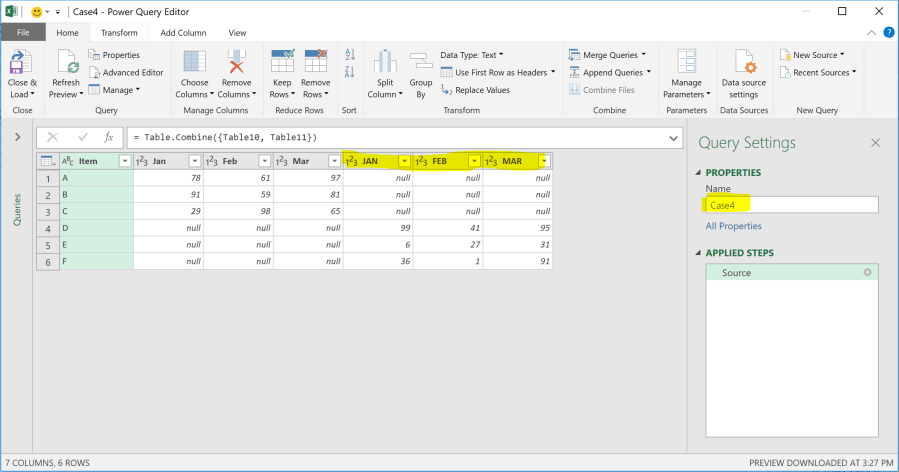This screenshot has width=899, height=472.
Task: Switch to the Transform tab
Action: (119, 32)
